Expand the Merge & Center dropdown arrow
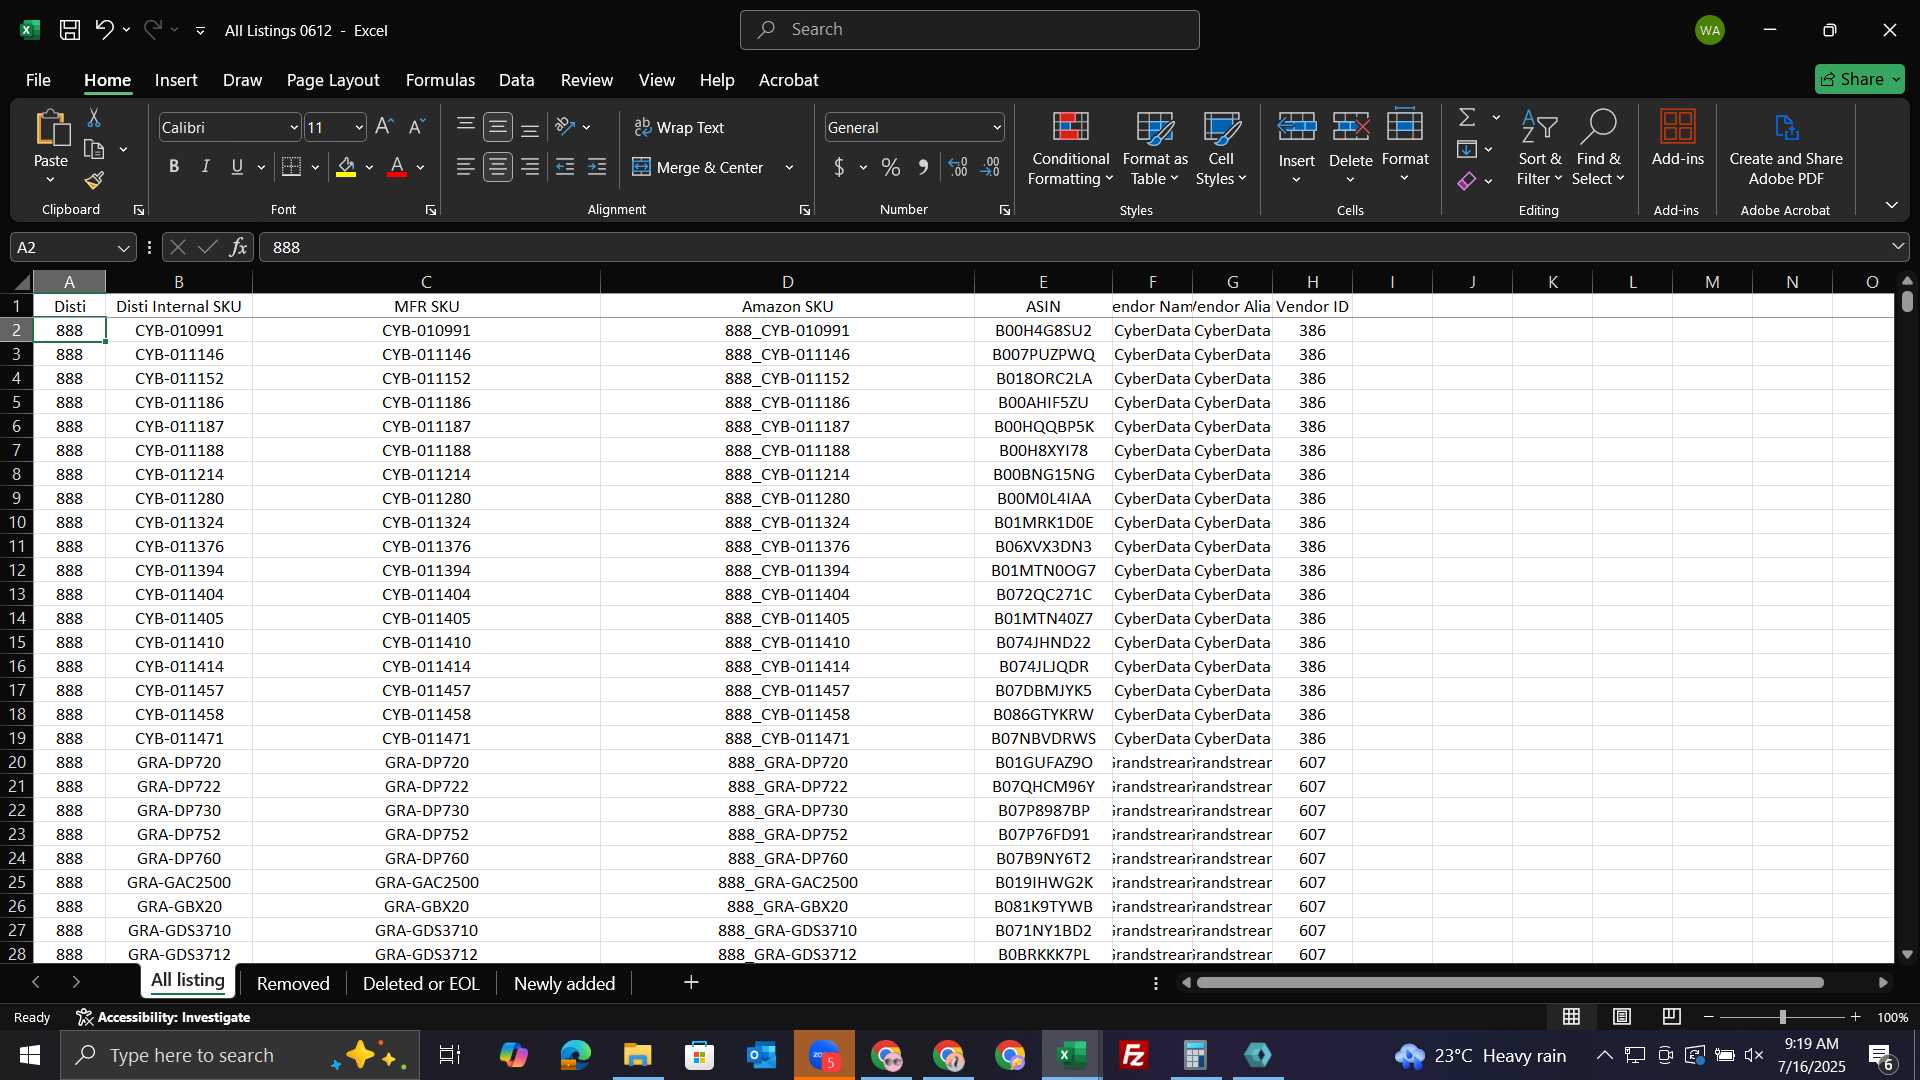1920x1080 pixels. (x=789, y=167)
